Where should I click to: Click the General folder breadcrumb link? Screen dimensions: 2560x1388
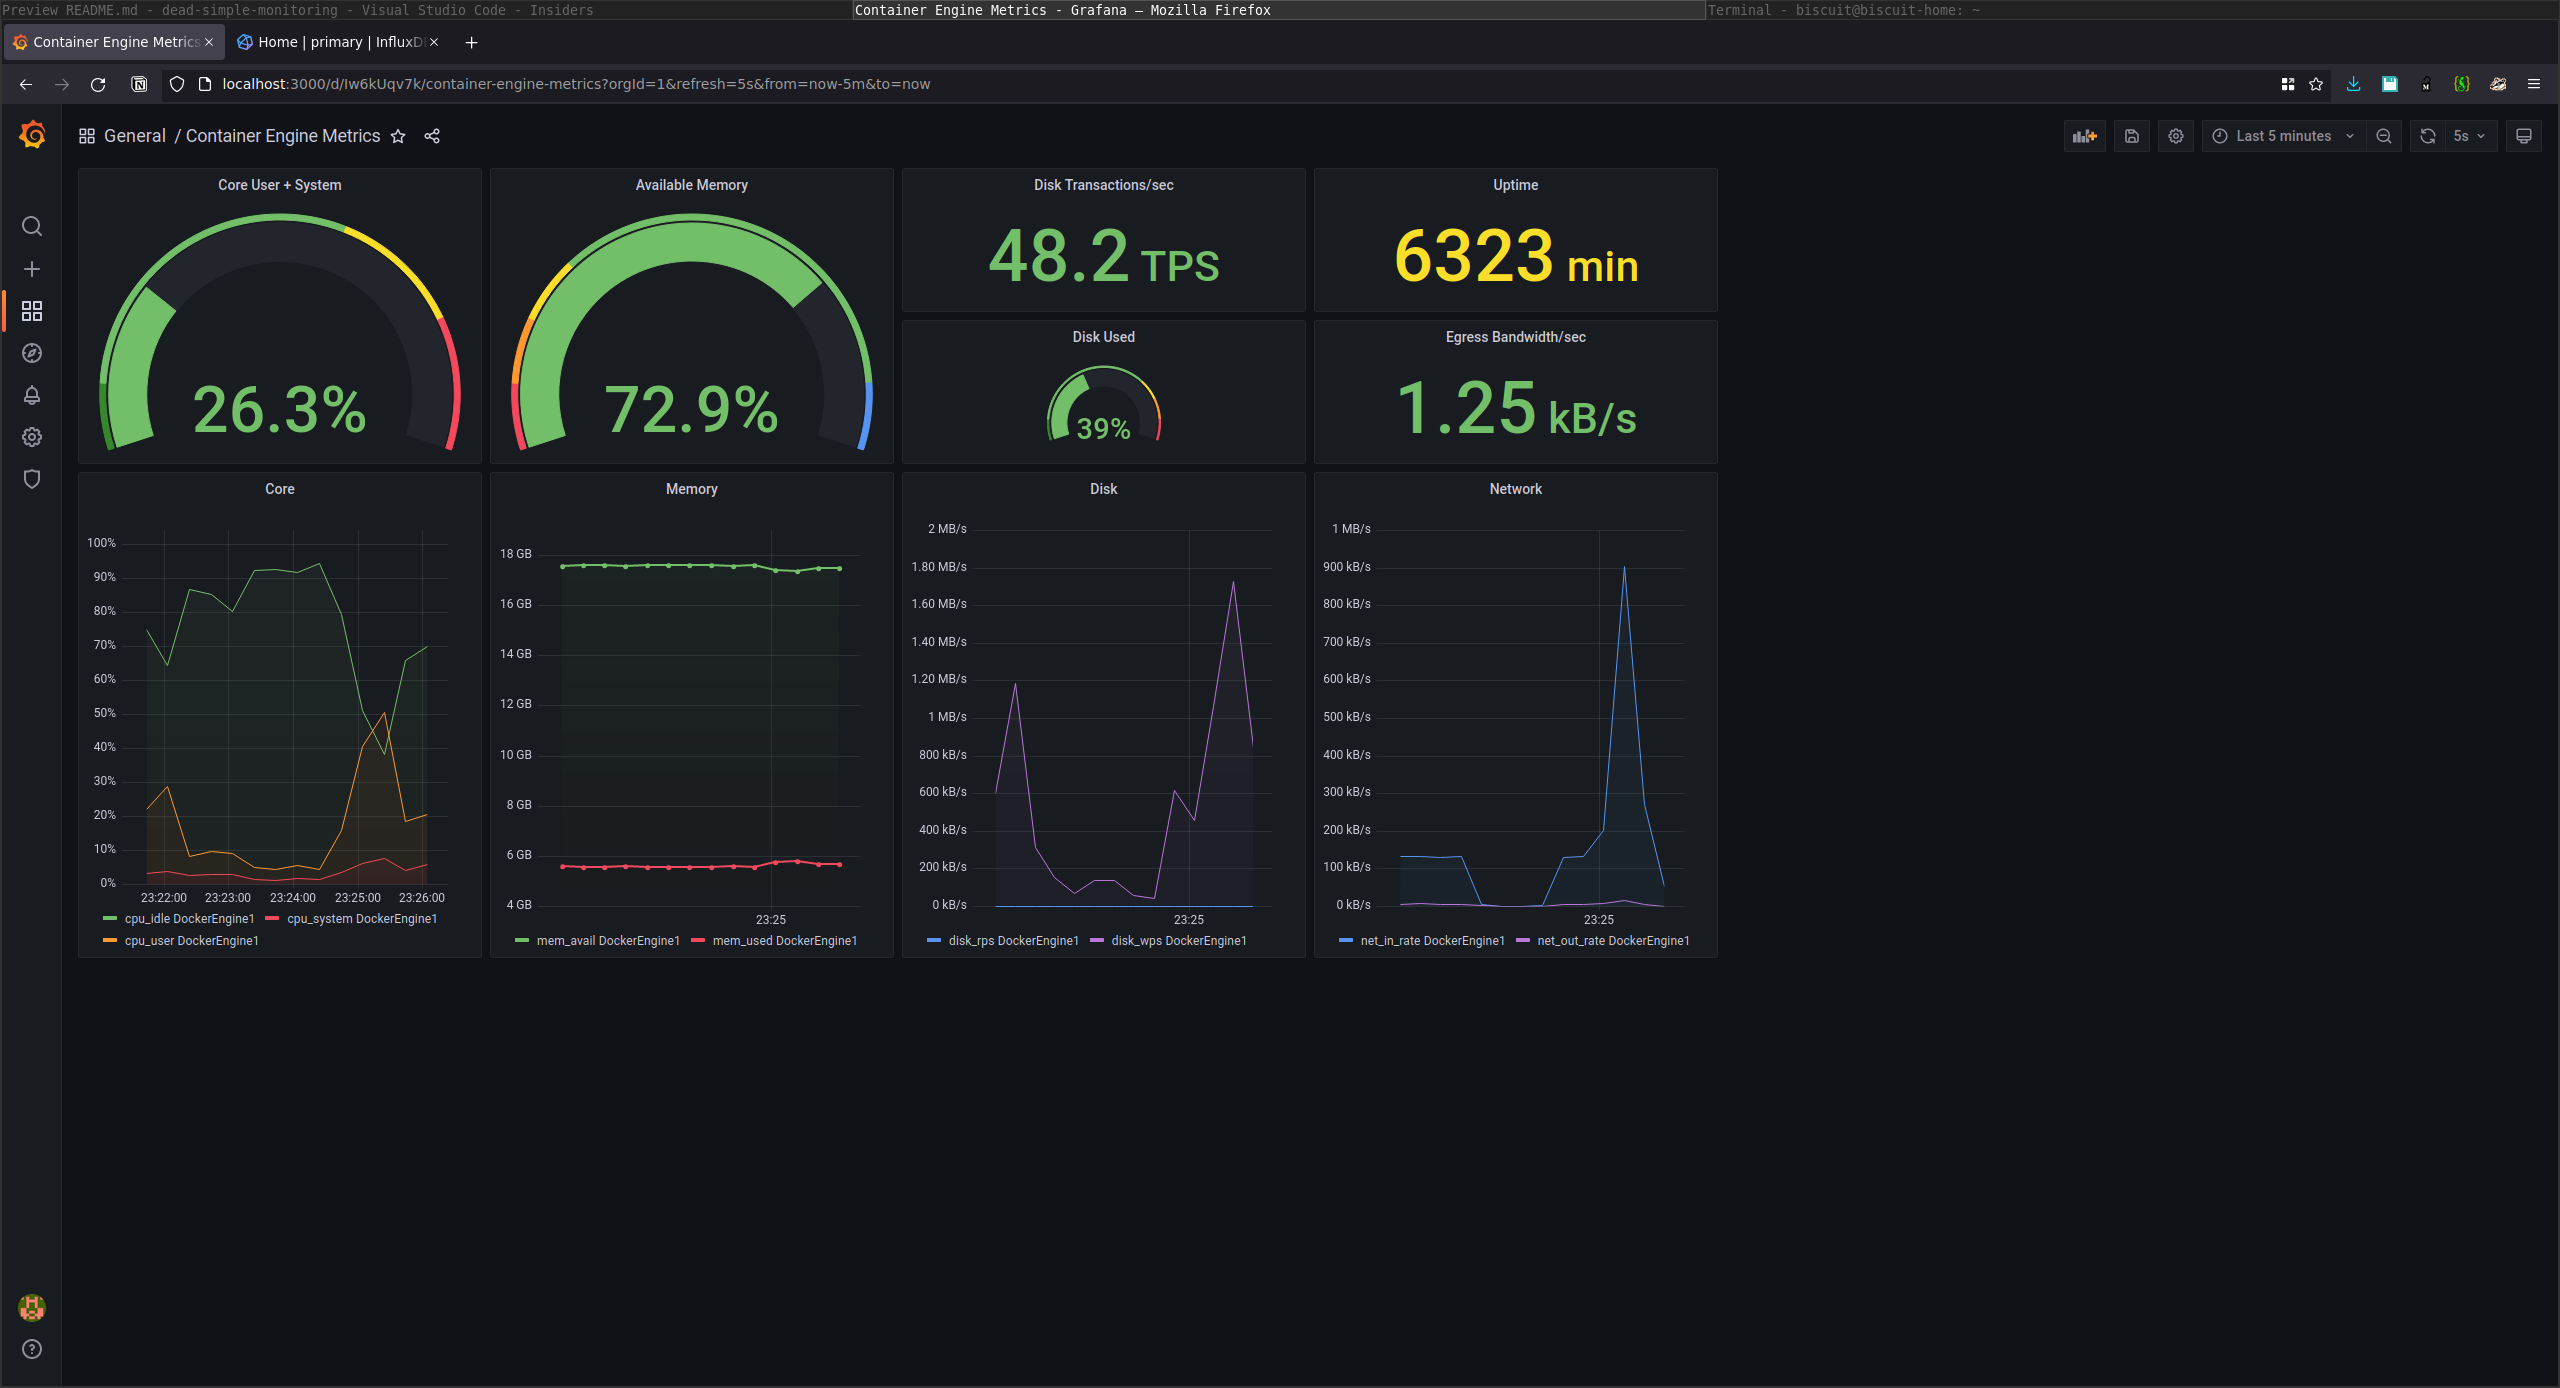coord(134,136)
